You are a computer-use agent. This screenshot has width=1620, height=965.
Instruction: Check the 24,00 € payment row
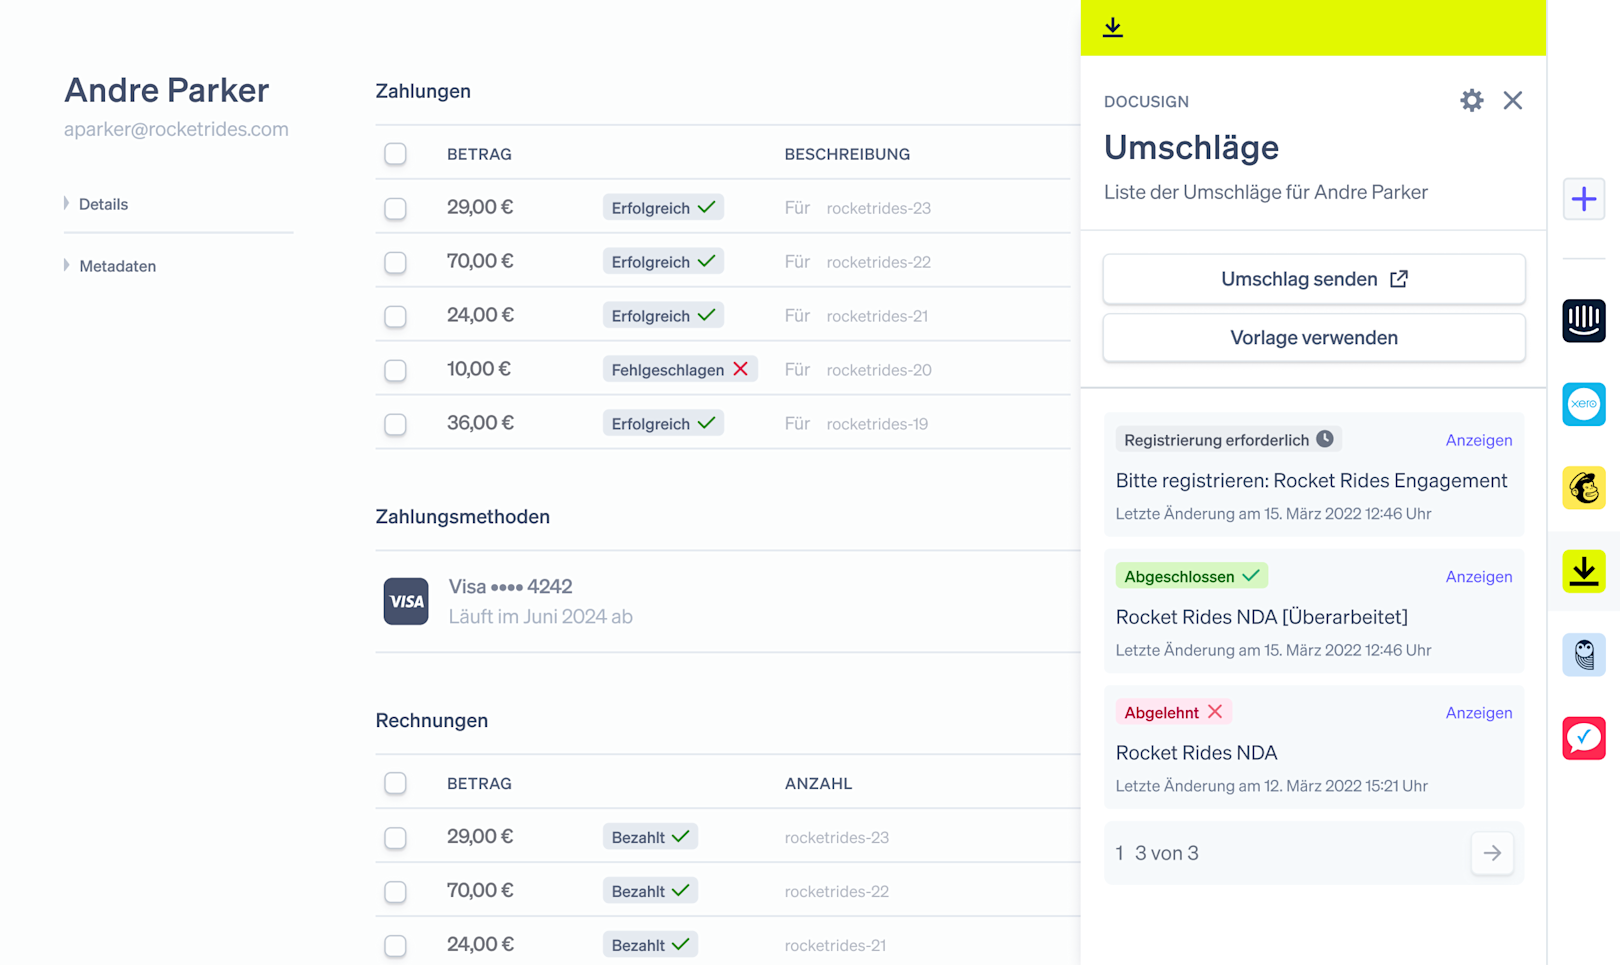395,316
